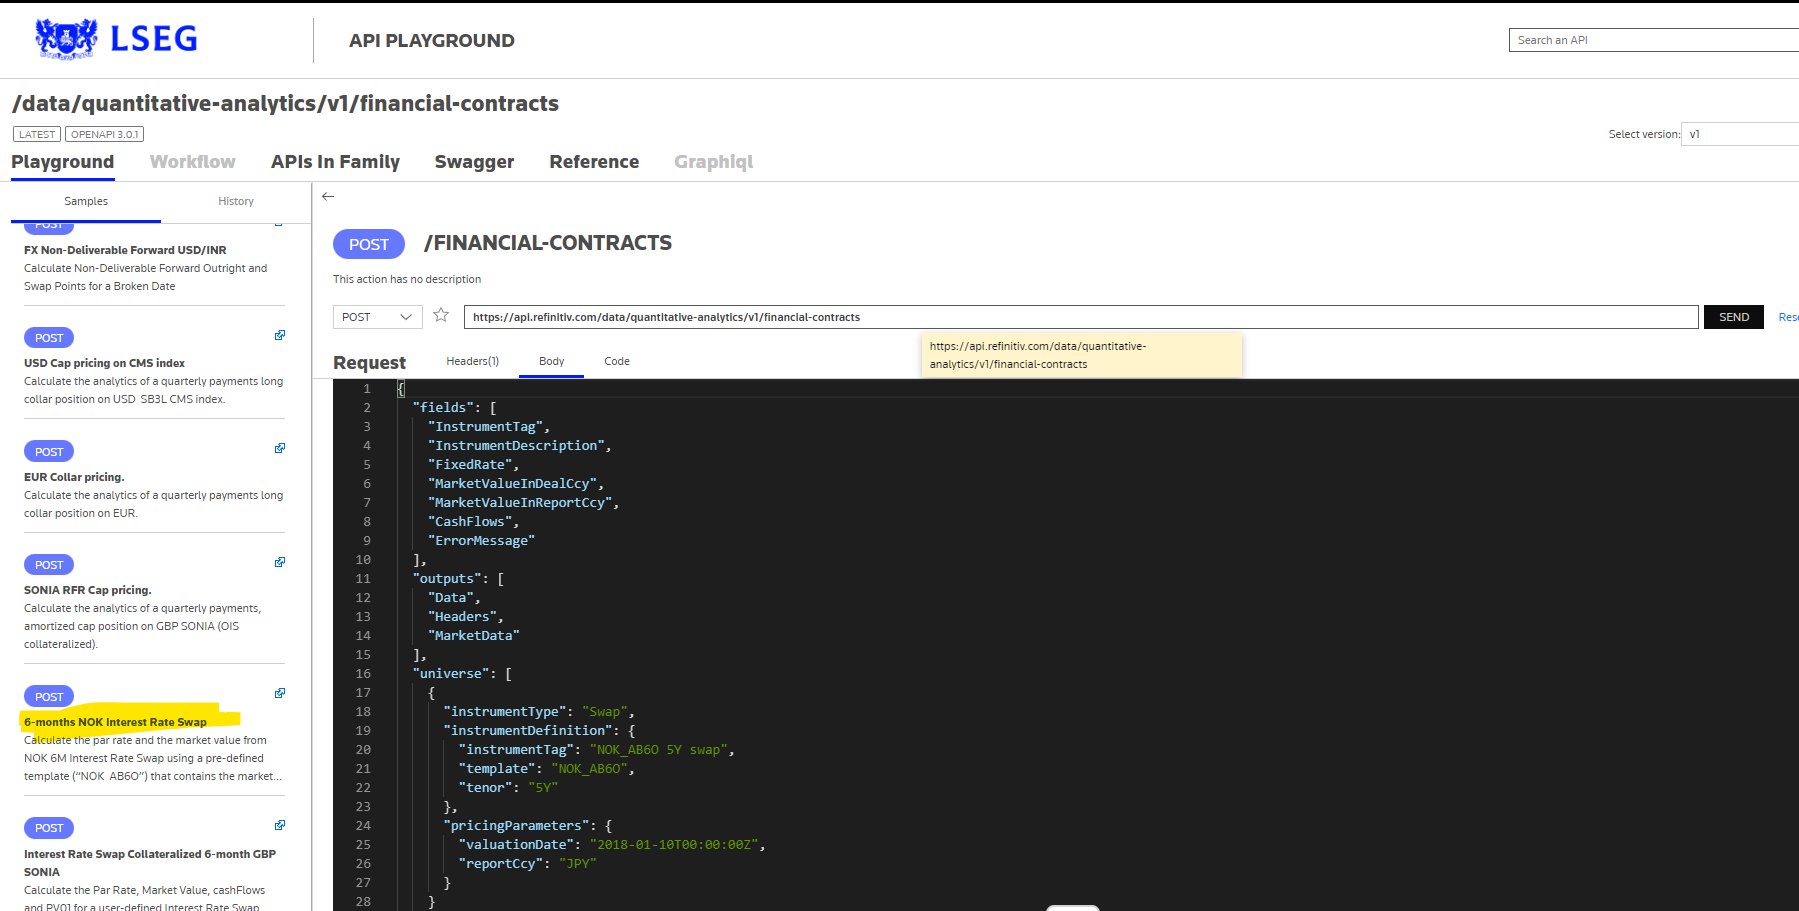1799x911 pixels.
Task: Select the EUR Collar pricing sample
Action: tap(74, 477)
